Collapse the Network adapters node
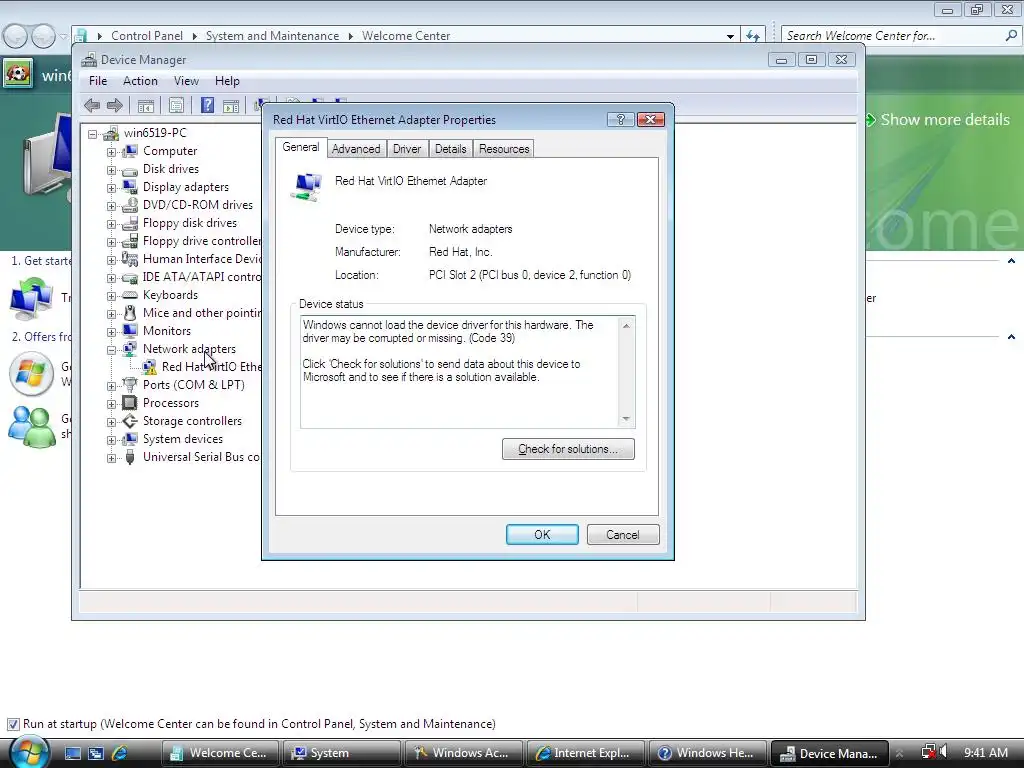This screenshot has width=1024, height=768. pos(111,350)
